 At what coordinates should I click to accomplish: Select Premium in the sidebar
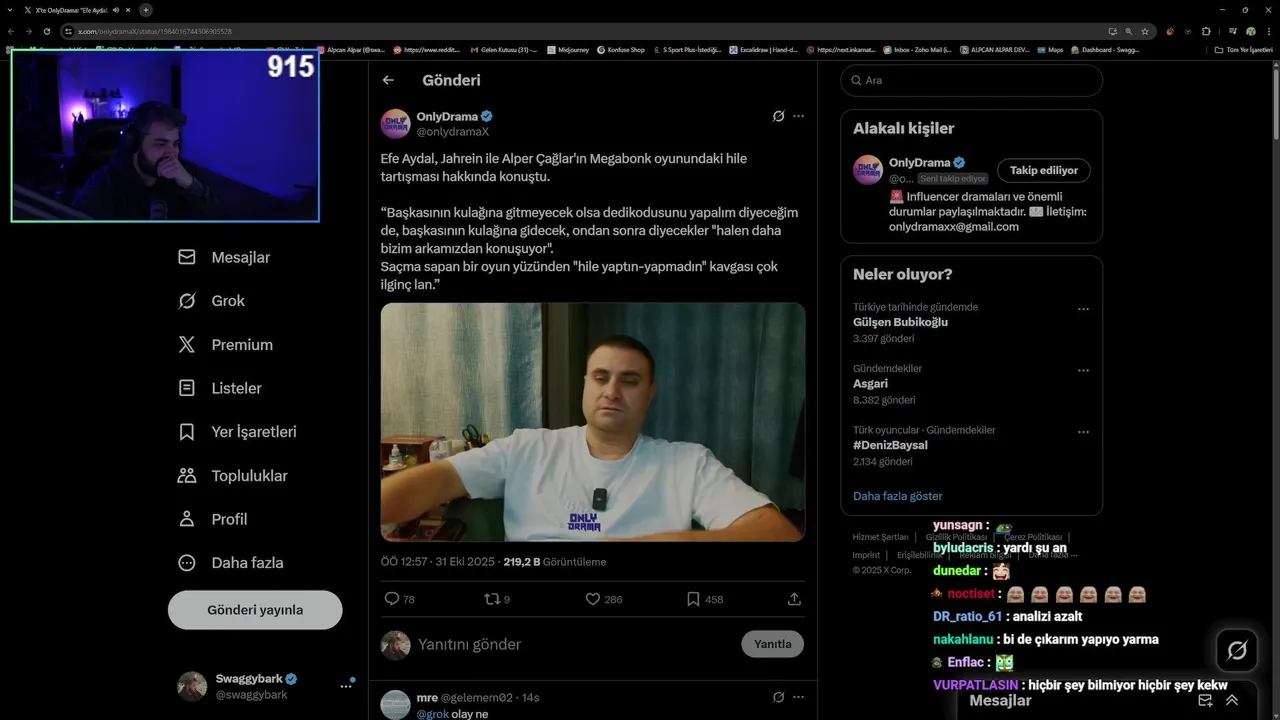click(242, 344)
